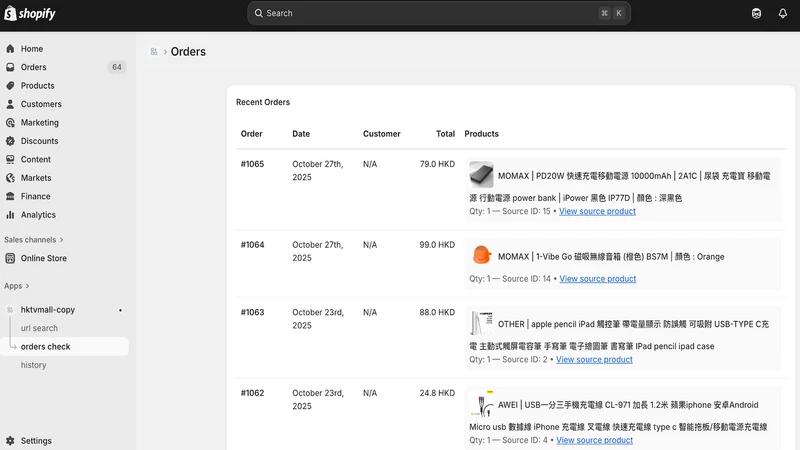Image resolution: width=800 pixels, height=450 pixels.
Task: Focus the top Search field
Action: tap(439, 13)
